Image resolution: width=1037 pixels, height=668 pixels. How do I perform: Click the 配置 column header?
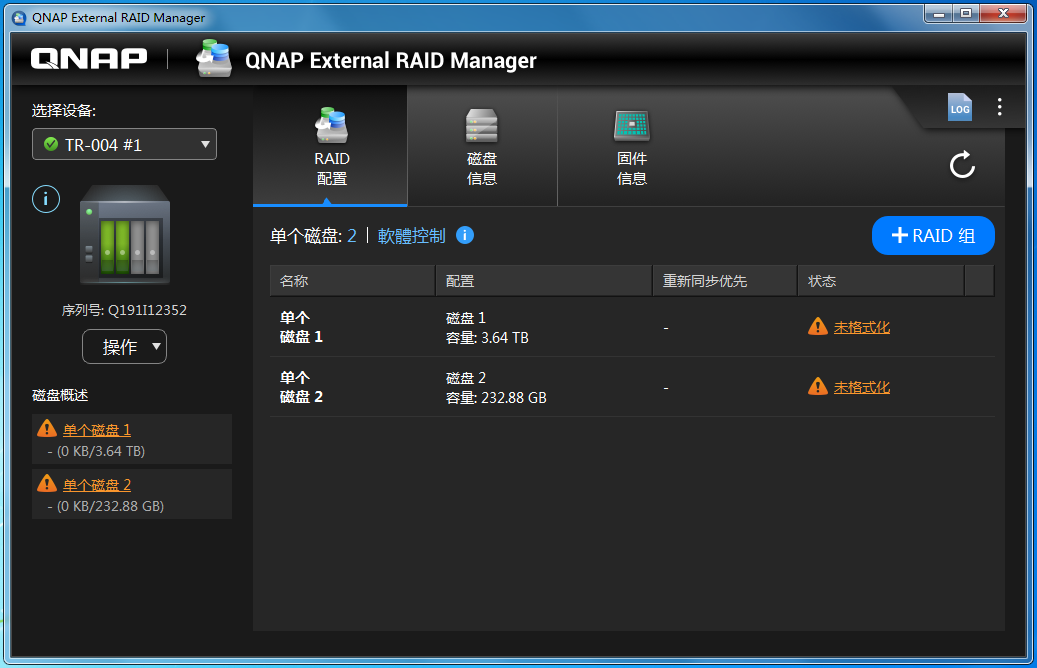click(544, 280)
